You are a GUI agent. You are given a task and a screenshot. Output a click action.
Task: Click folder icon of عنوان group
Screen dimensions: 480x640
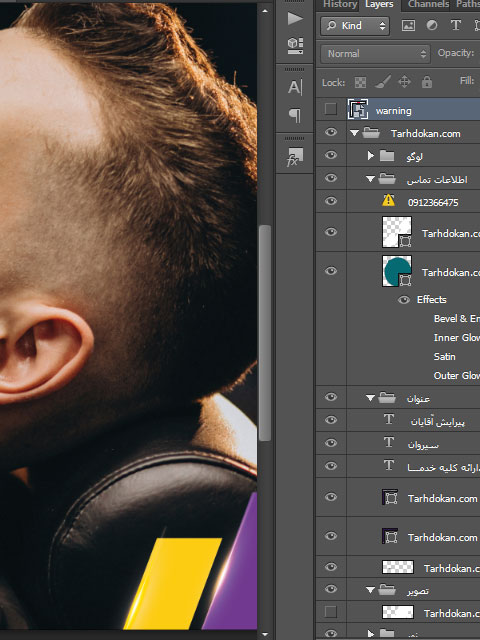click(x=387, y=398)
